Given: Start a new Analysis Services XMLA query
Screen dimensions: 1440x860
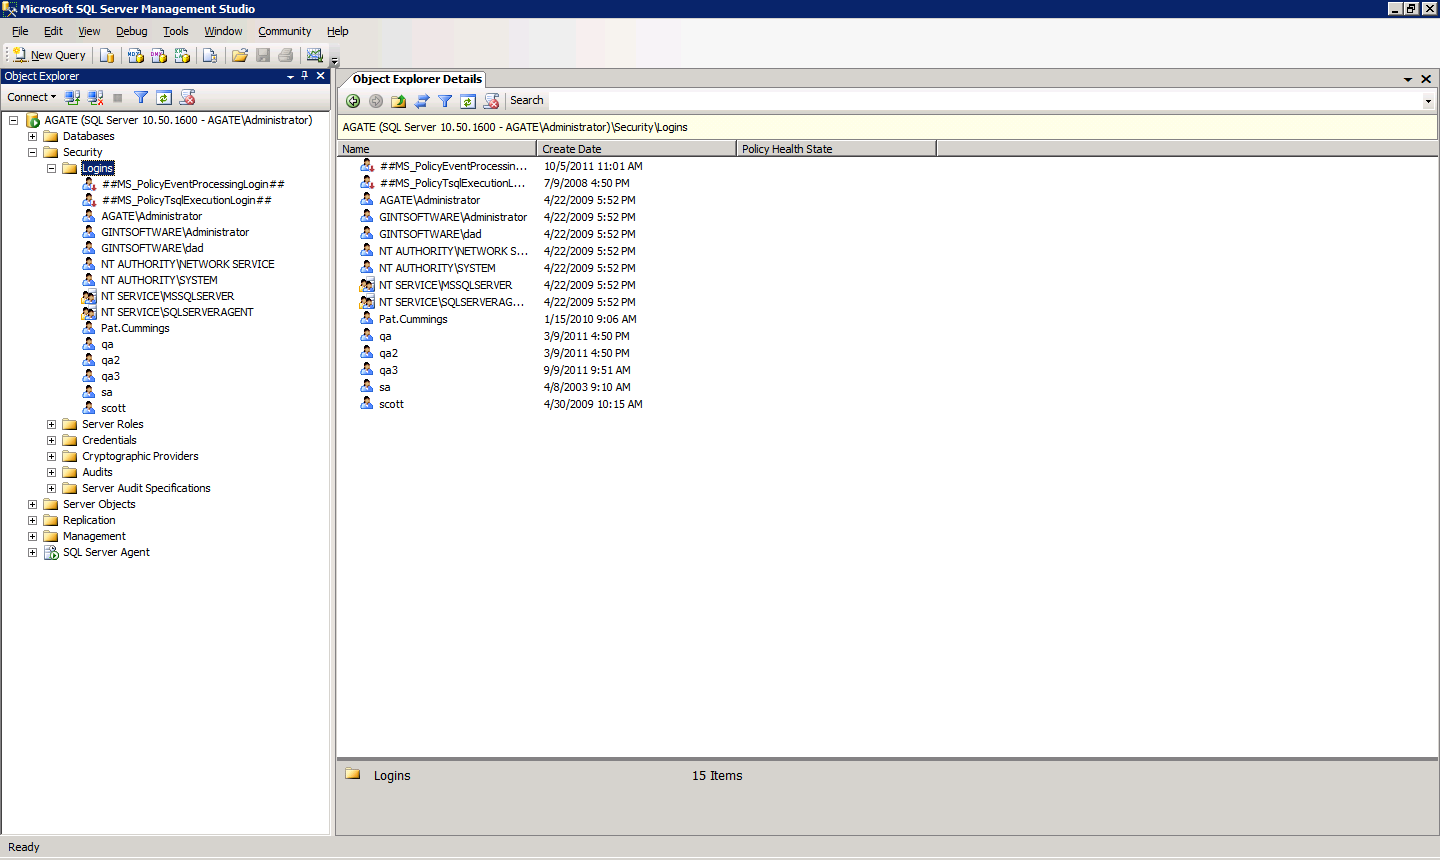Looking at the screenshot, I should 182,55.
